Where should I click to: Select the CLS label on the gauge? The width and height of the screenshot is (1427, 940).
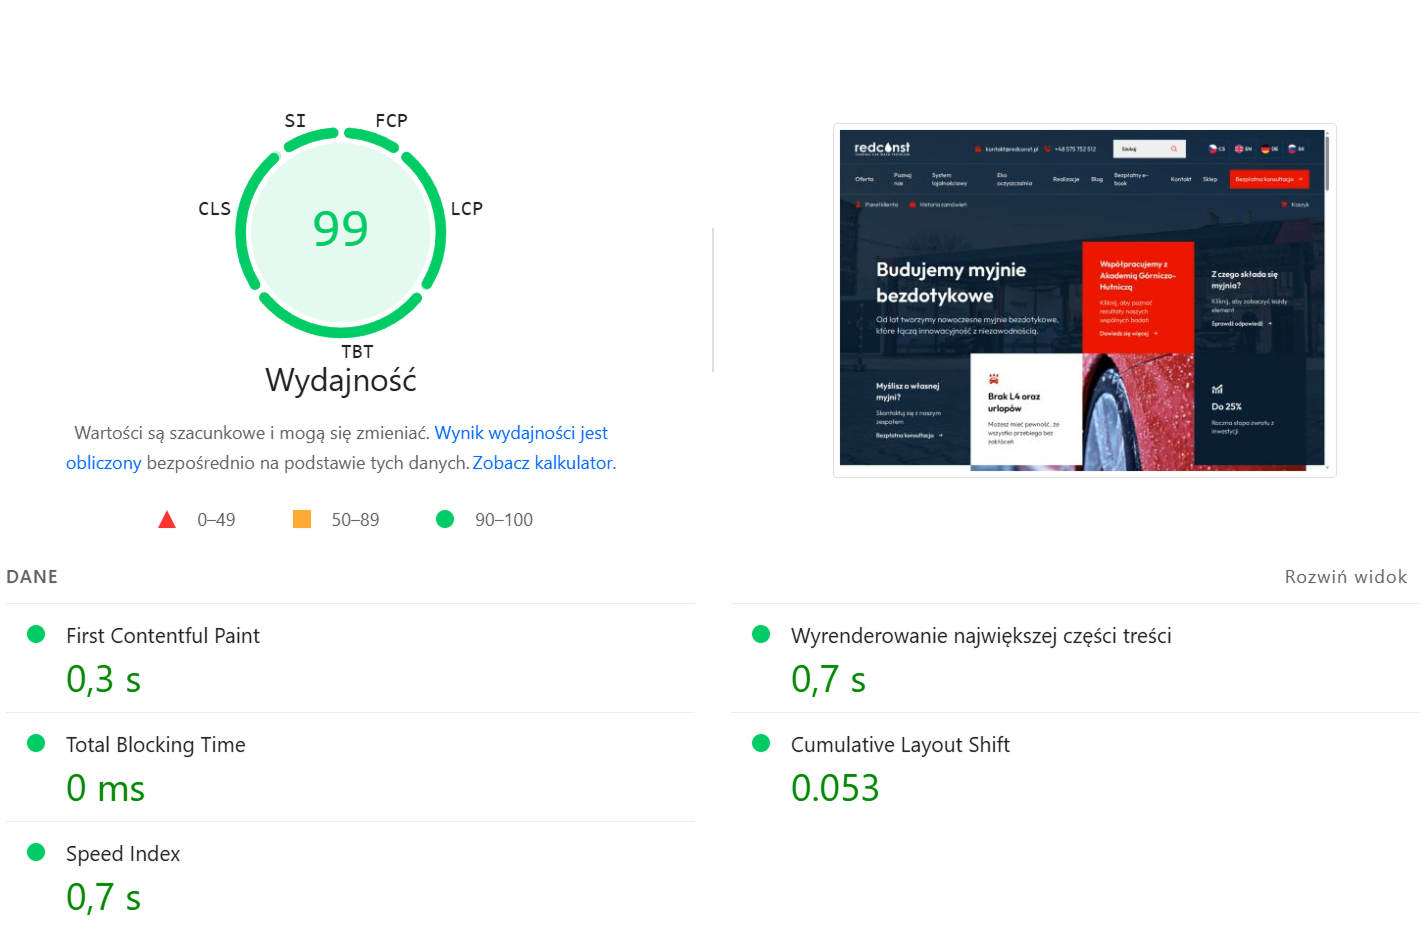coord(214,209)
